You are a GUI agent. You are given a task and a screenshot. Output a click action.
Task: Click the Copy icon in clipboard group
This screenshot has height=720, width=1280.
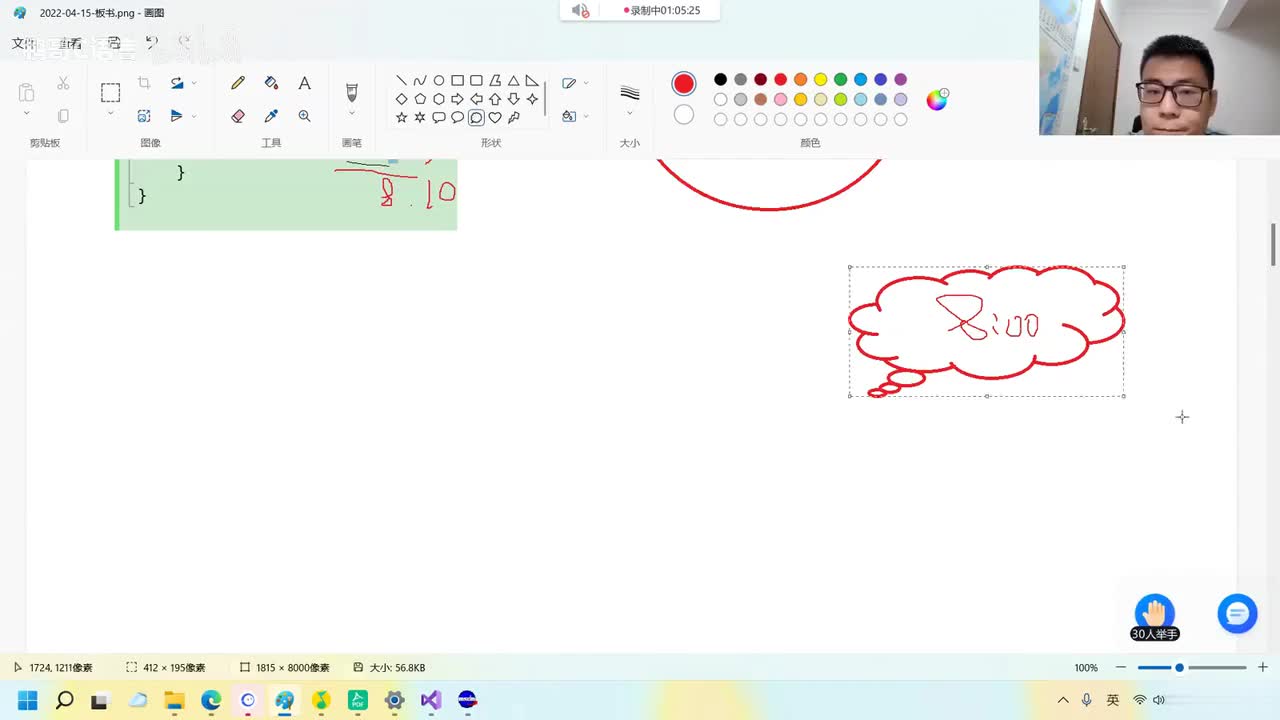coord(63,116)
